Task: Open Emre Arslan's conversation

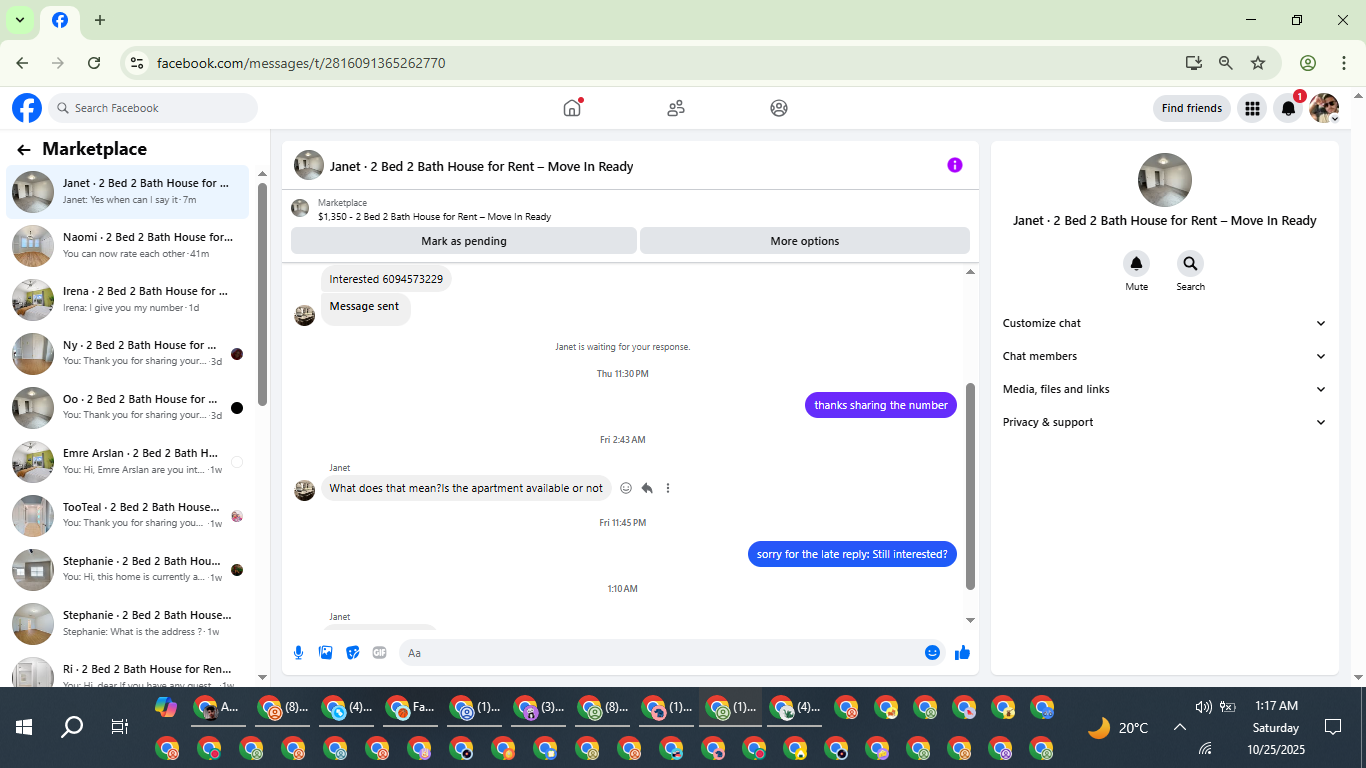Action: [128, 461]
